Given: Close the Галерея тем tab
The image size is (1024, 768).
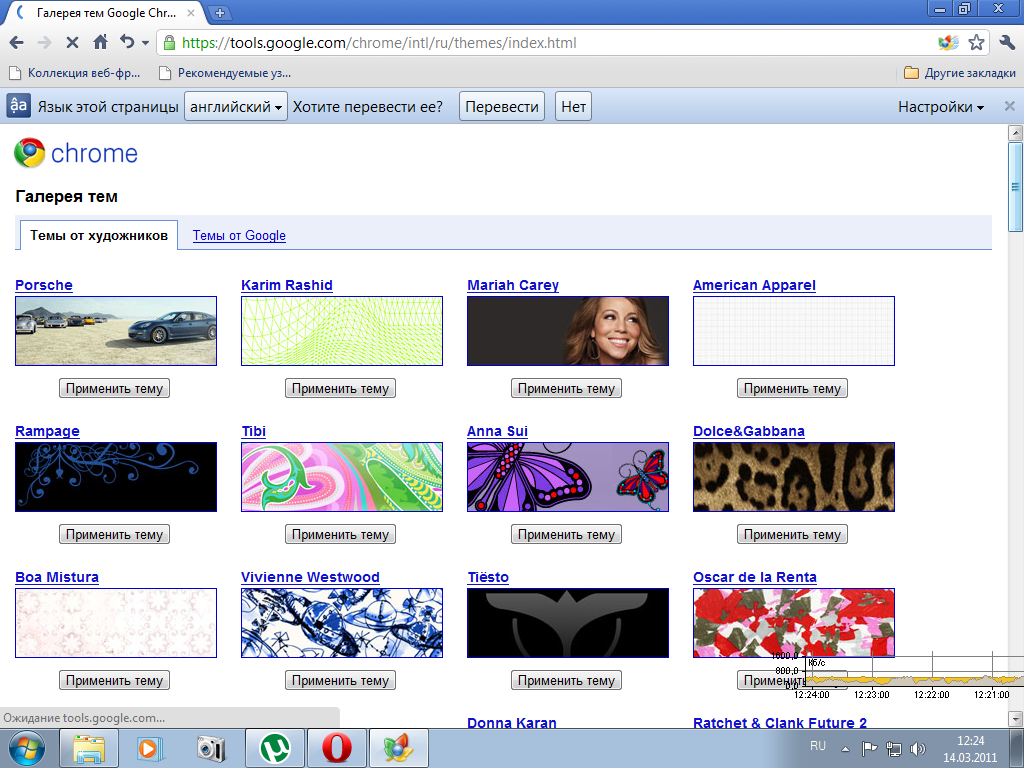Looking at the screenshot, I should click(191, 12).
